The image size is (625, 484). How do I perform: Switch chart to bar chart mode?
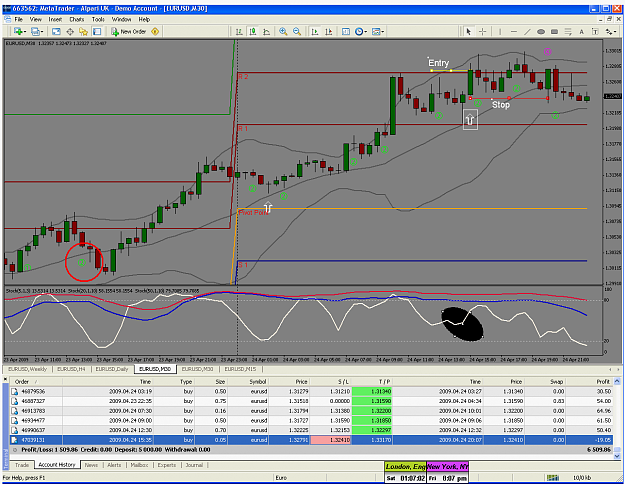pyautogui.click(x=239, y=31)
